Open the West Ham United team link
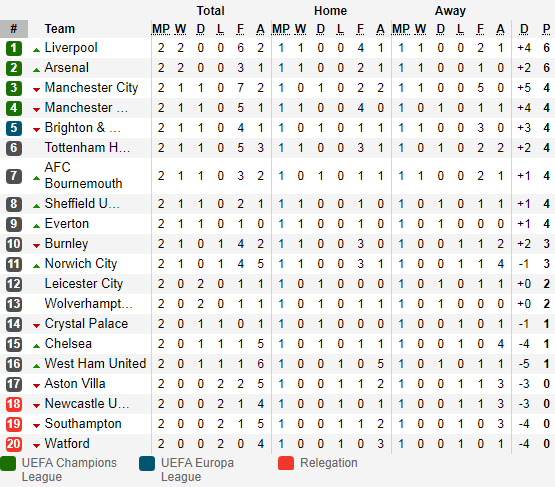This screenshot has height=487, width=555. coord(95,363)
